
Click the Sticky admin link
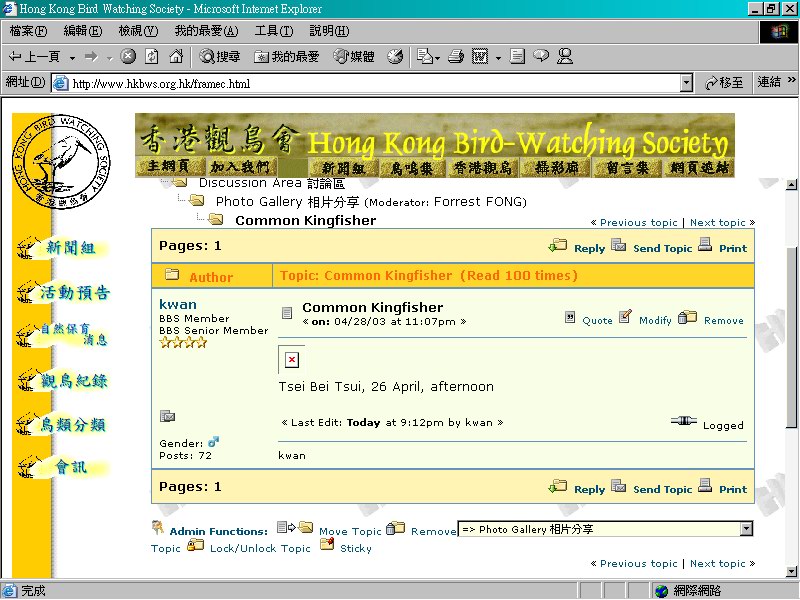(x=356, y=548)
